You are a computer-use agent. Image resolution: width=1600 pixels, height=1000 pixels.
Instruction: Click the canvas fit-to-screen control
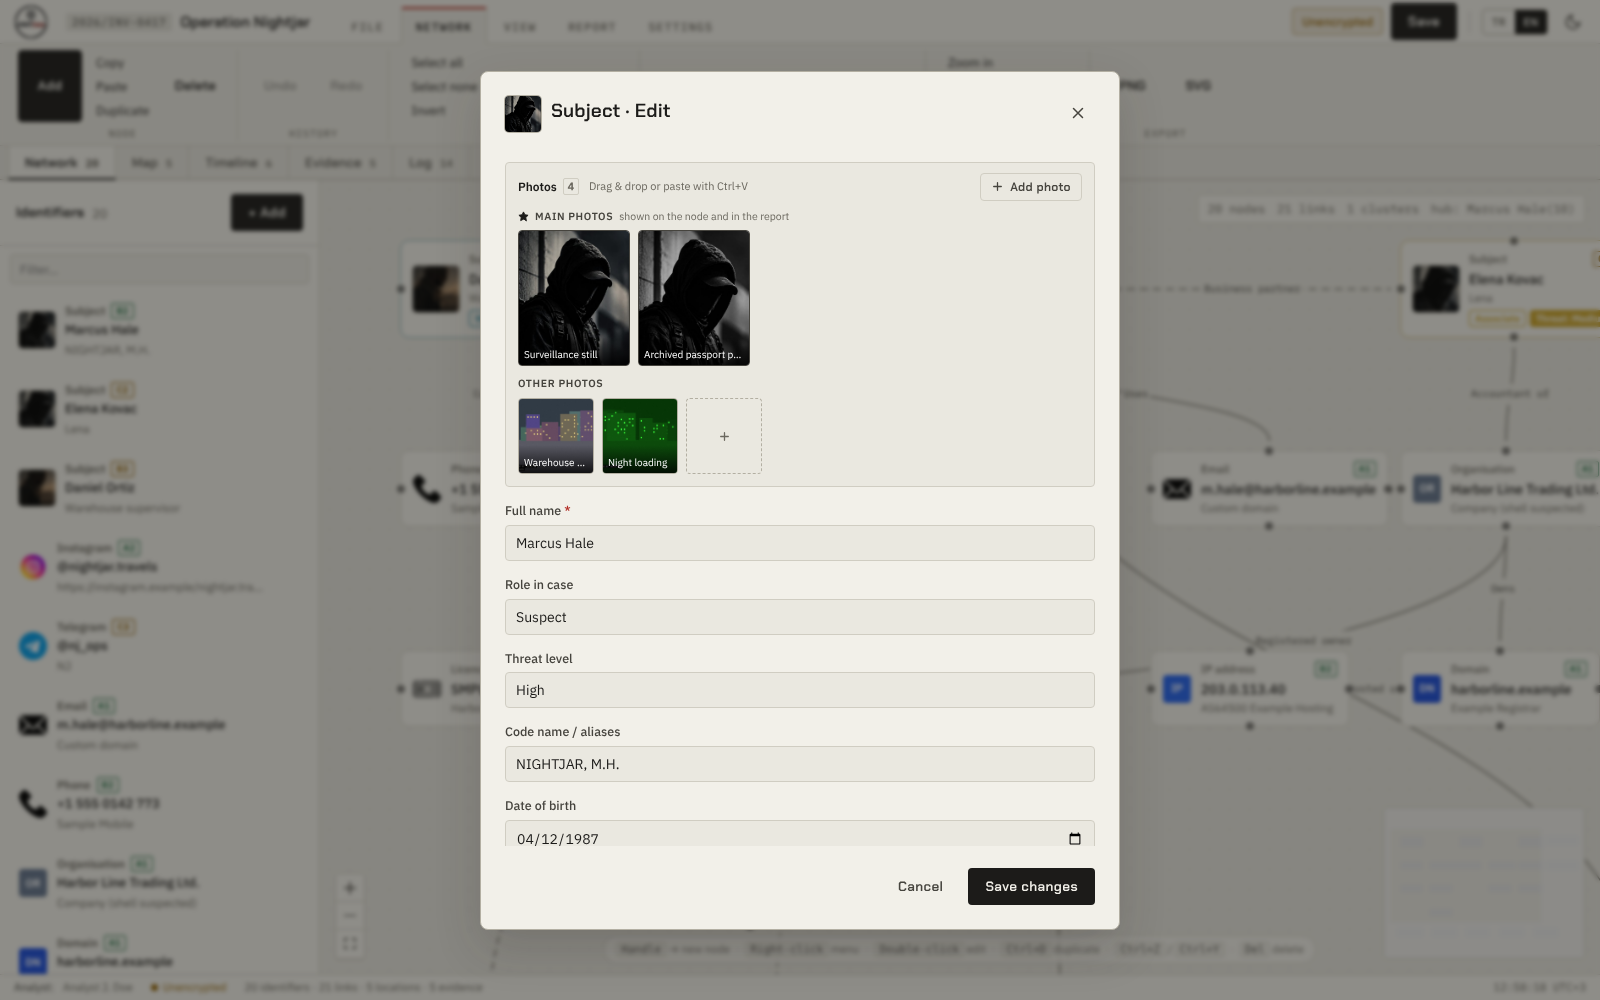(x=350, y=943)
